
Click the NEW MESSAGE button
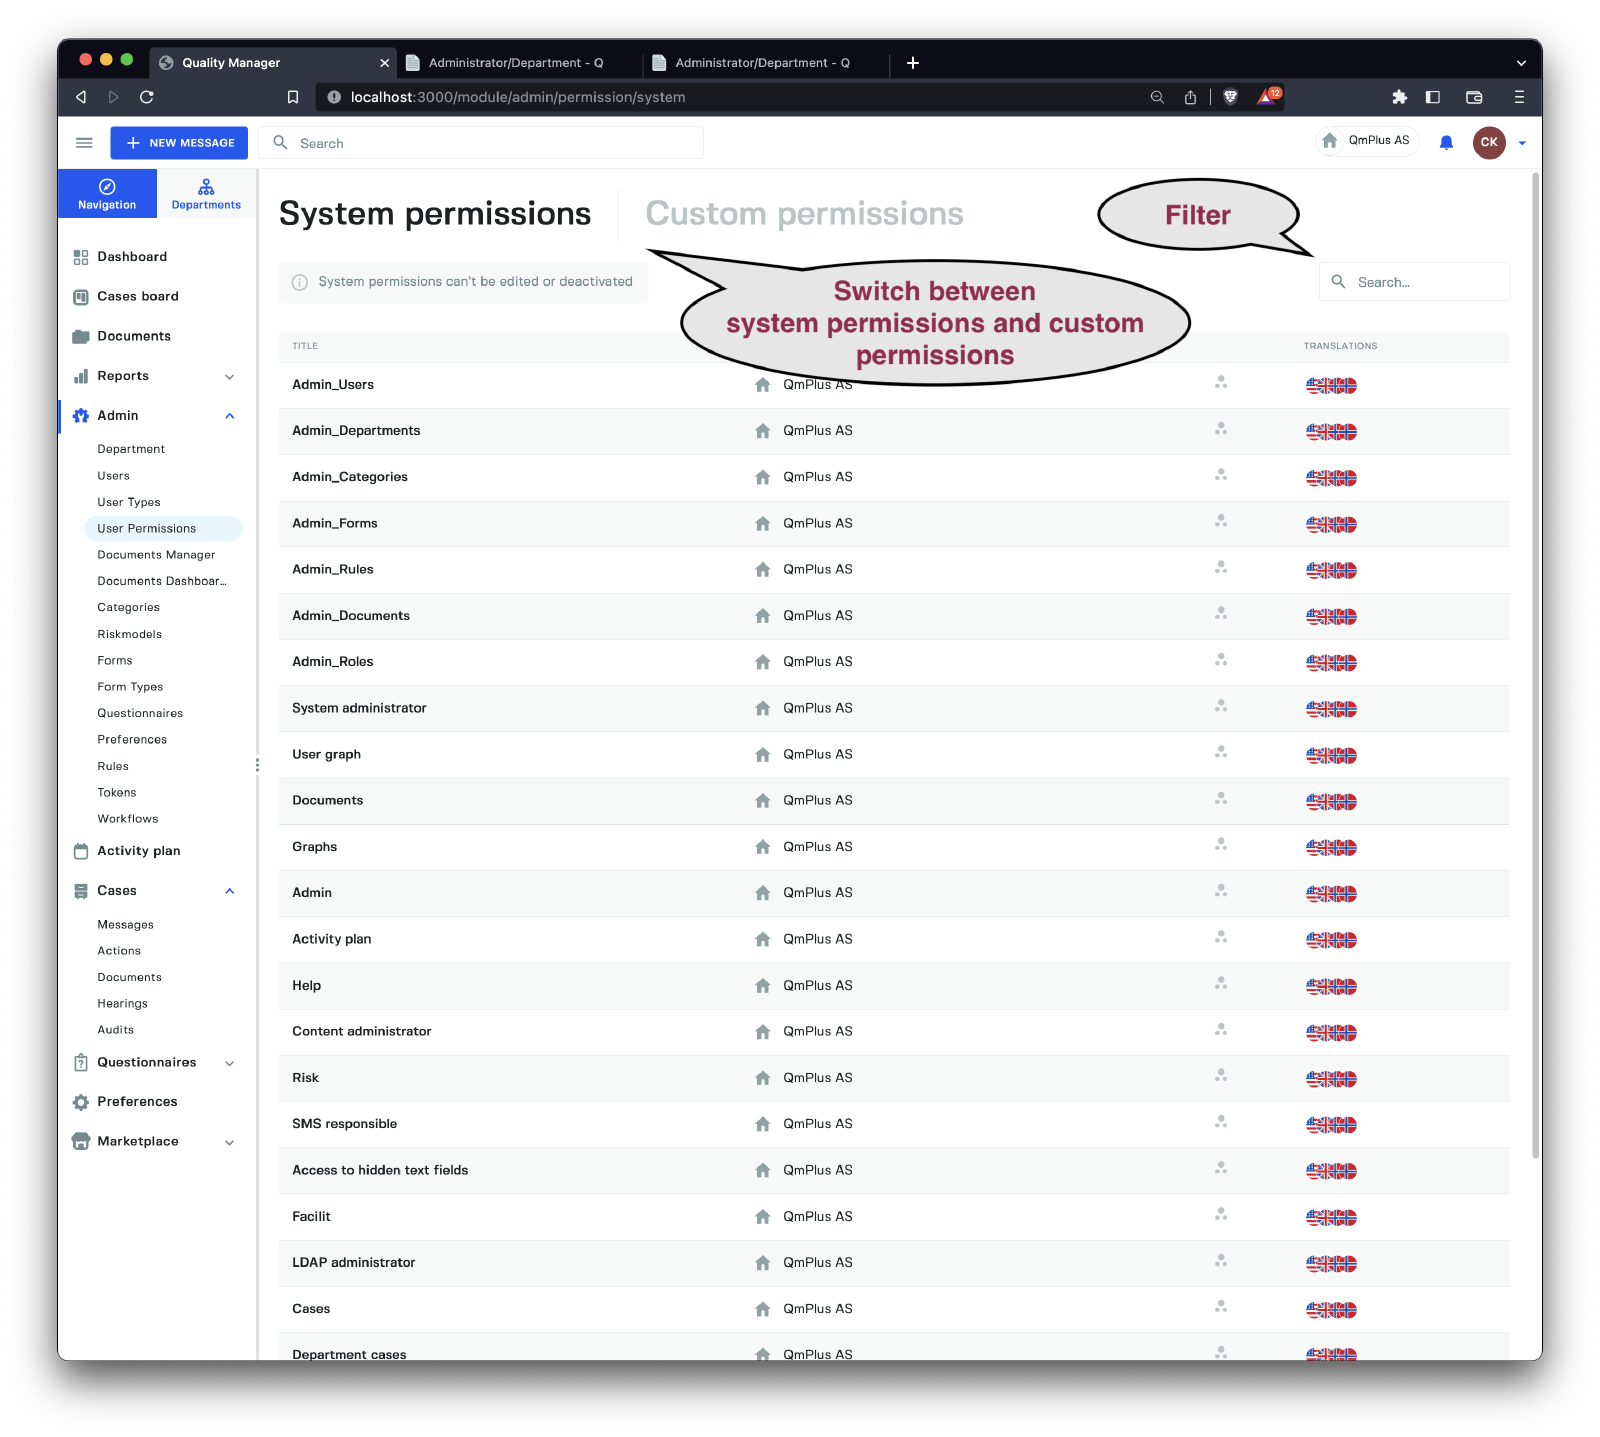pyautogui.click(x=179, y=143)
